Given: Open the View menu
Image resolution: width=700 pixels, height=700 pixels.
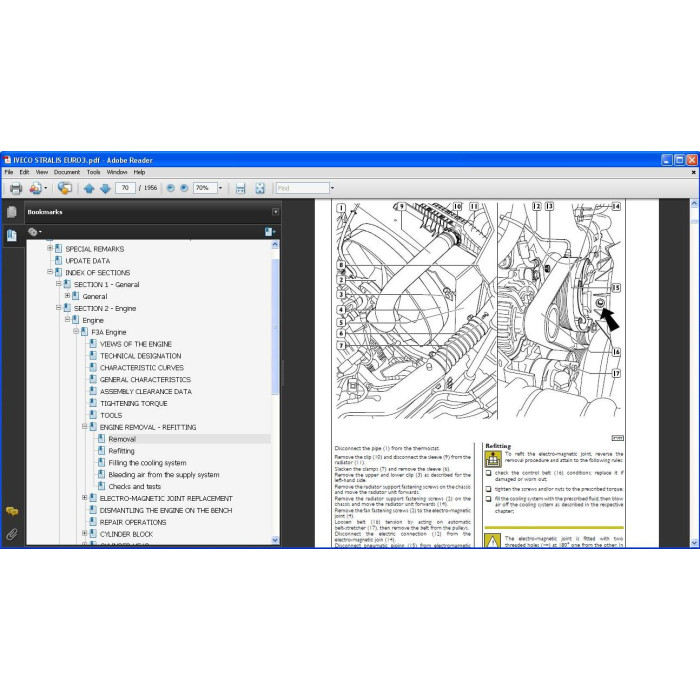Looking at the screenshot, I should pyautogui.click(x=42, y=172).
